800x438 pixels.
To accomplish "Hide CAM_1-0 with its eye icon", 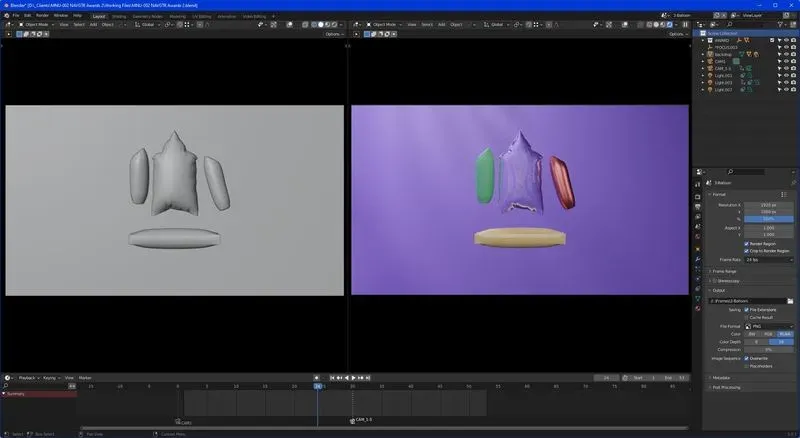I will [x=786, y=68].
